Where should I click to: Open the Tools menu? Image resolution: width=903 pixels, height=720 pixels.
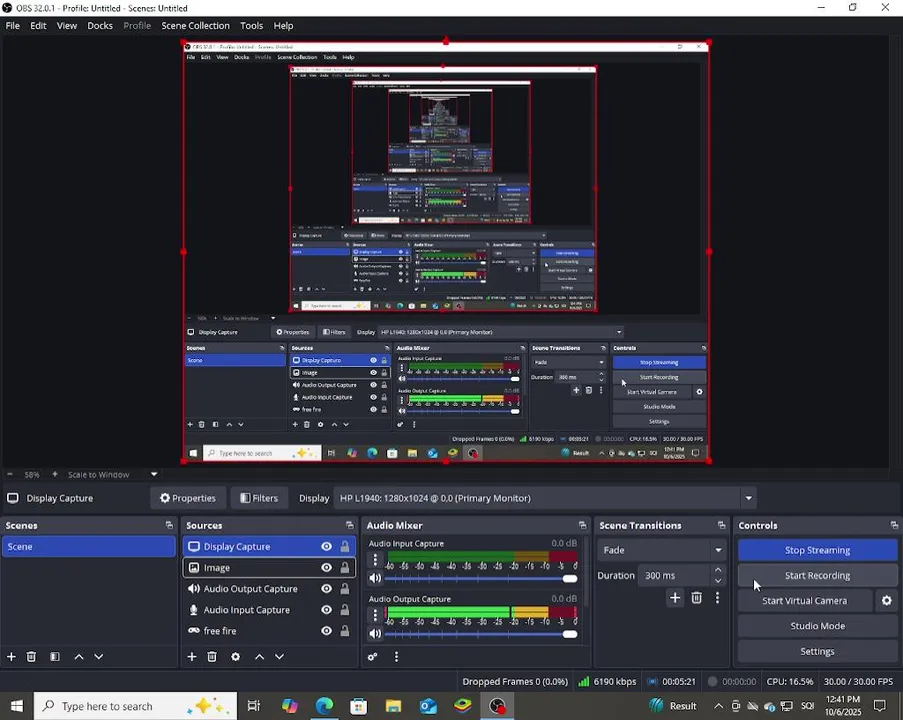252,25
